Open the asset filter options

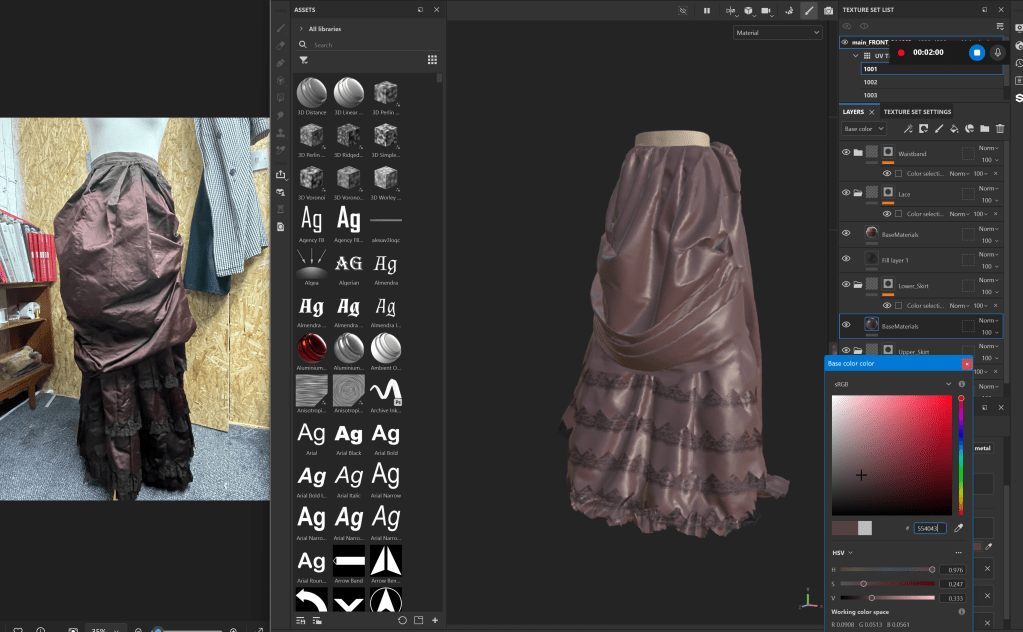[x=303, y=60]
